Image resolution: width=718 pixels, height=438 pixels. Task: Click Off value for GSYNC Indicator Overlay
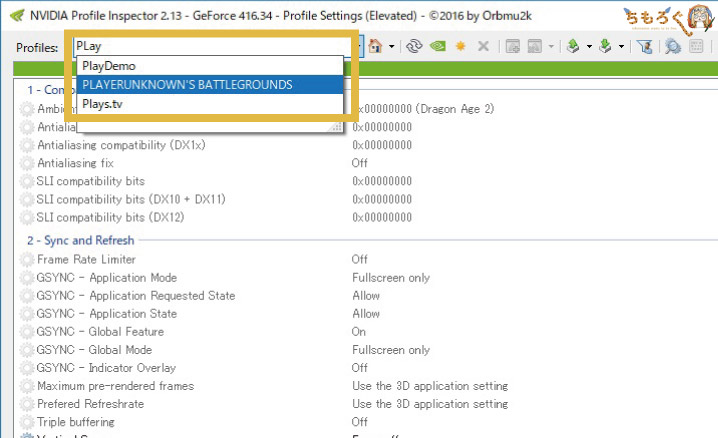pyautogui.click(x=360, y=368)
